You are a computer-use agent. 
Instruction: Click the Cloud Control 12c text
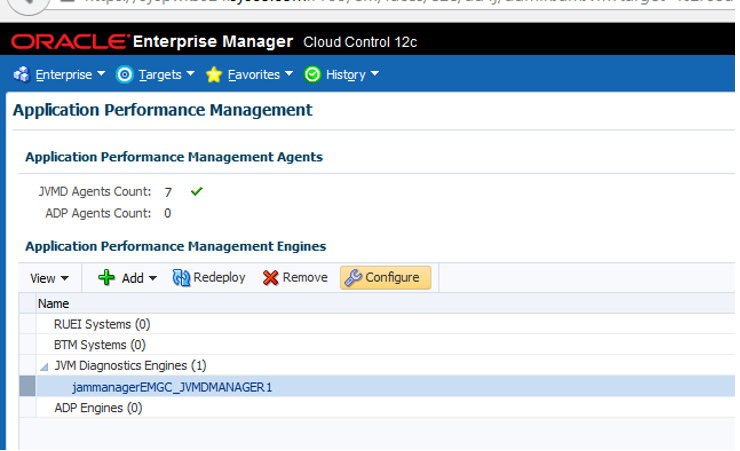(360, 42)
